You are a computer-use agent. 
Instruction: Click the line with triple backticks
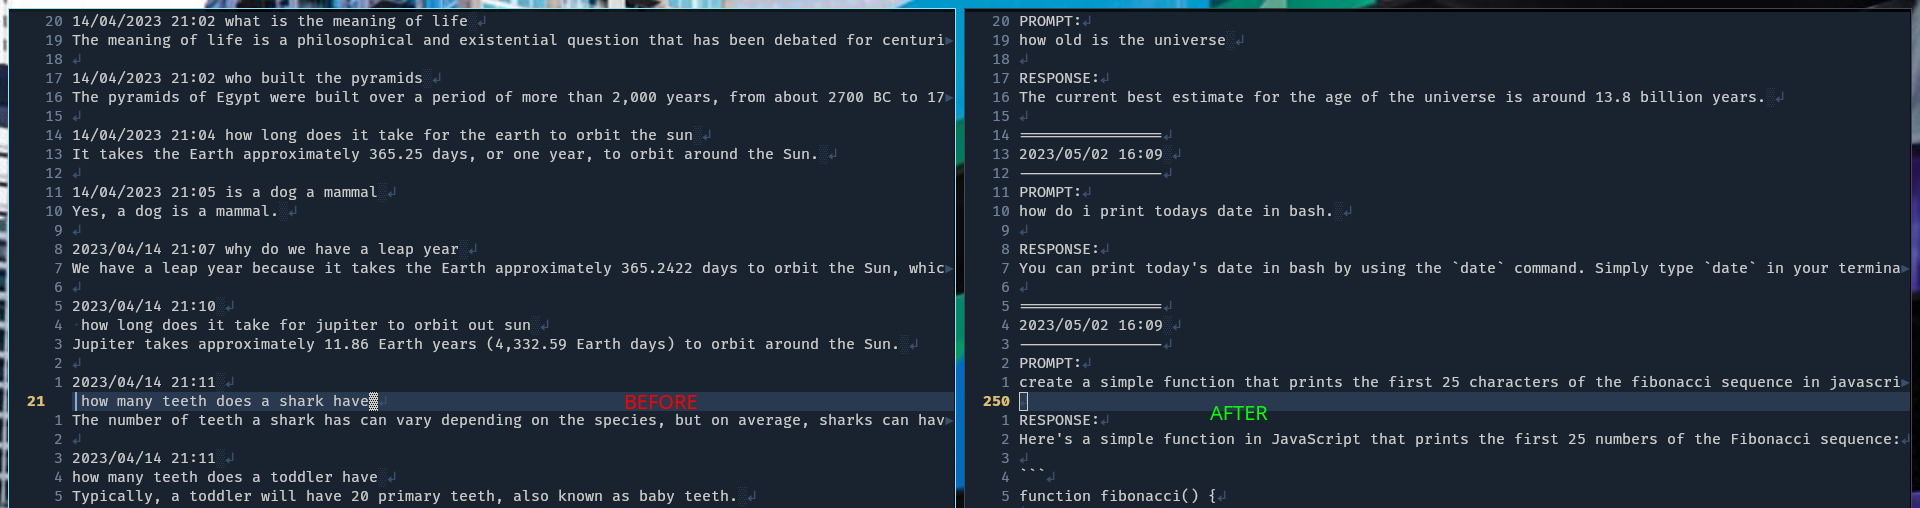[x=1032, y=477]
